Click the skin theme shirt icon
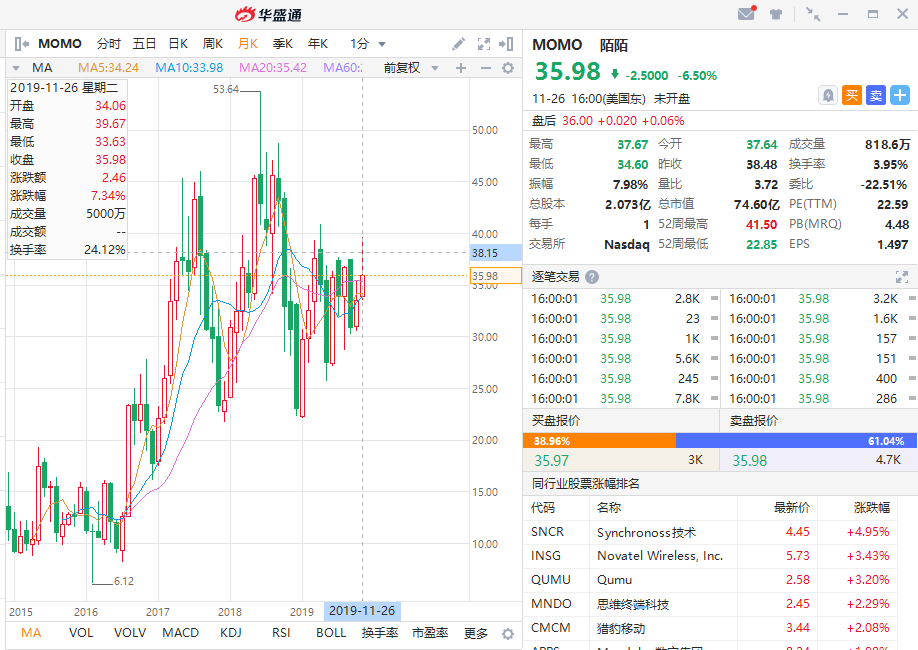This screenshot has width=918, height=650. tap(776, 14)
